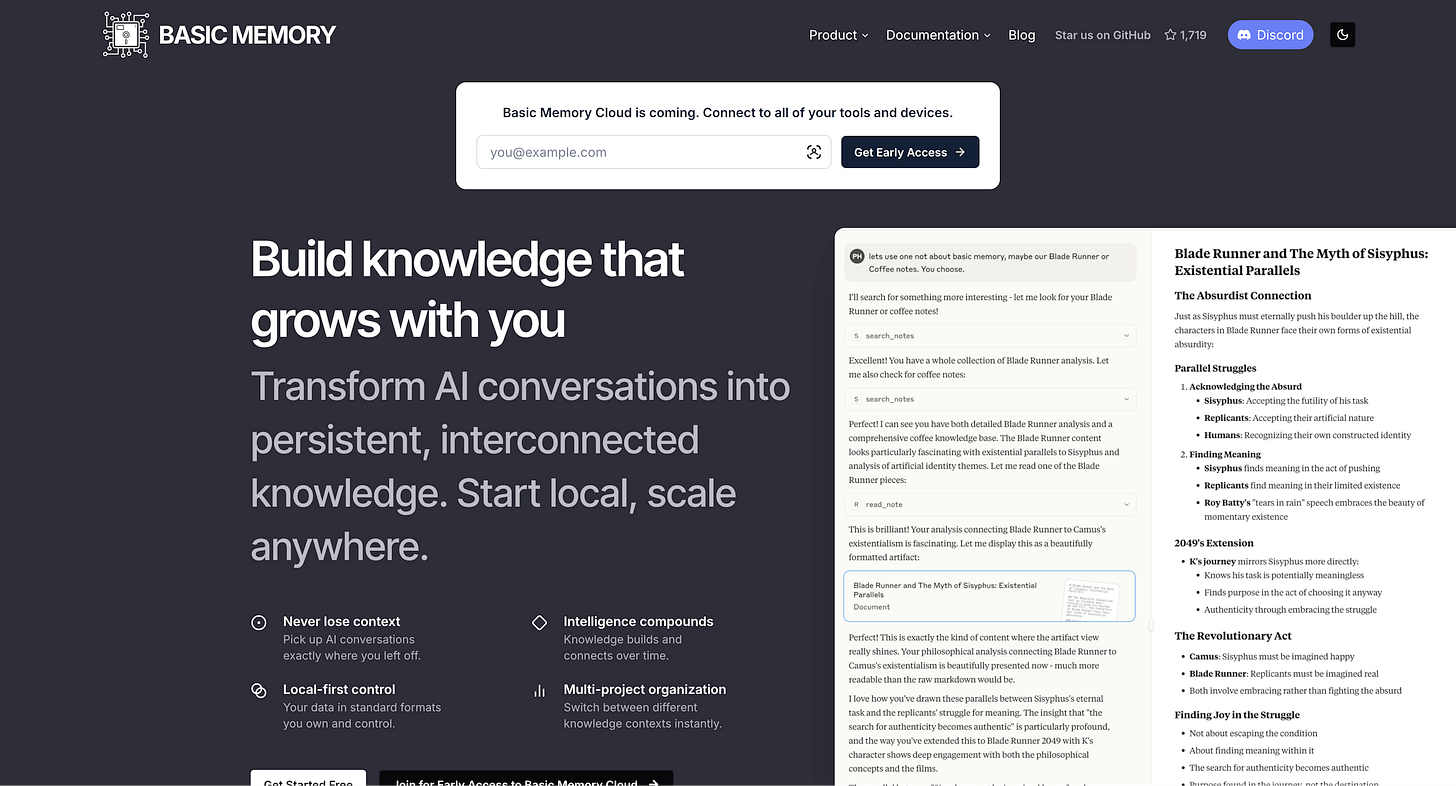The image size is (1456, 786).
Task: Open the Star us on GitHub link
Action: click(x=1103, y=35)
